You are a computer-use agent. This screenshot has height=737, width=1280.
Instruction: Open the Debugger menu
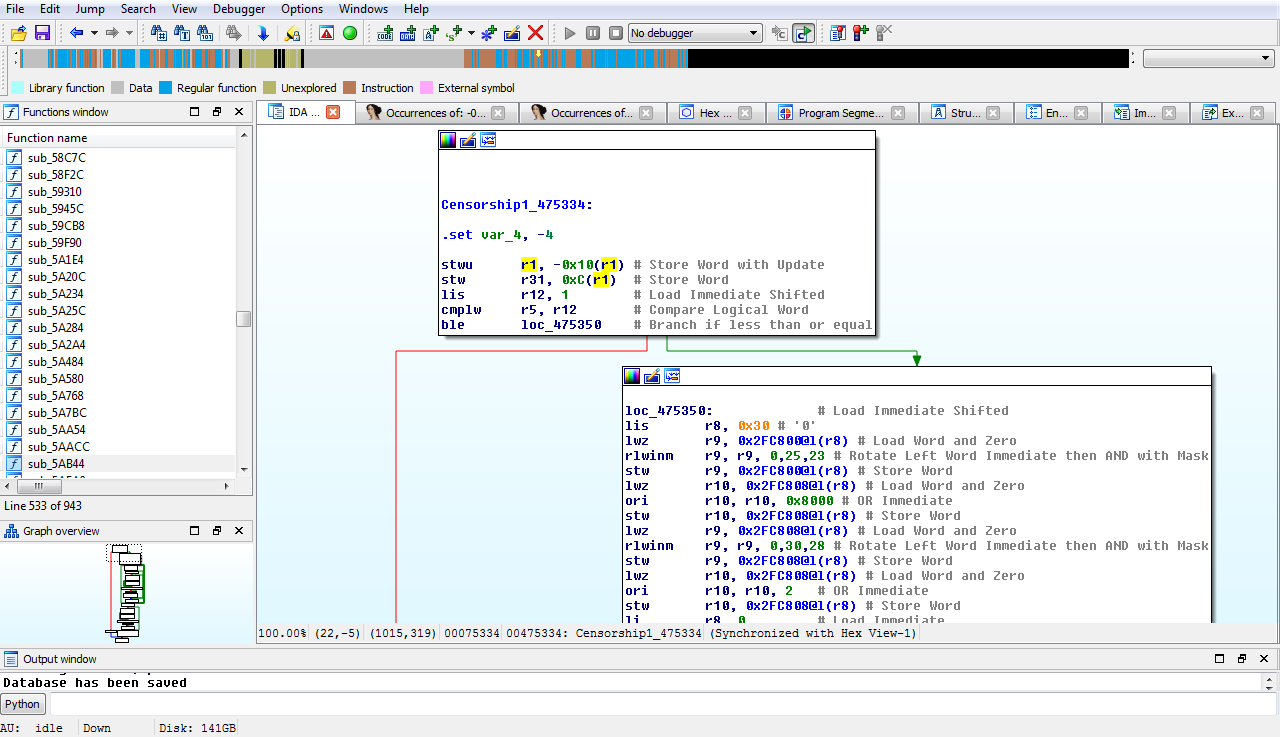tap(239, 9)
